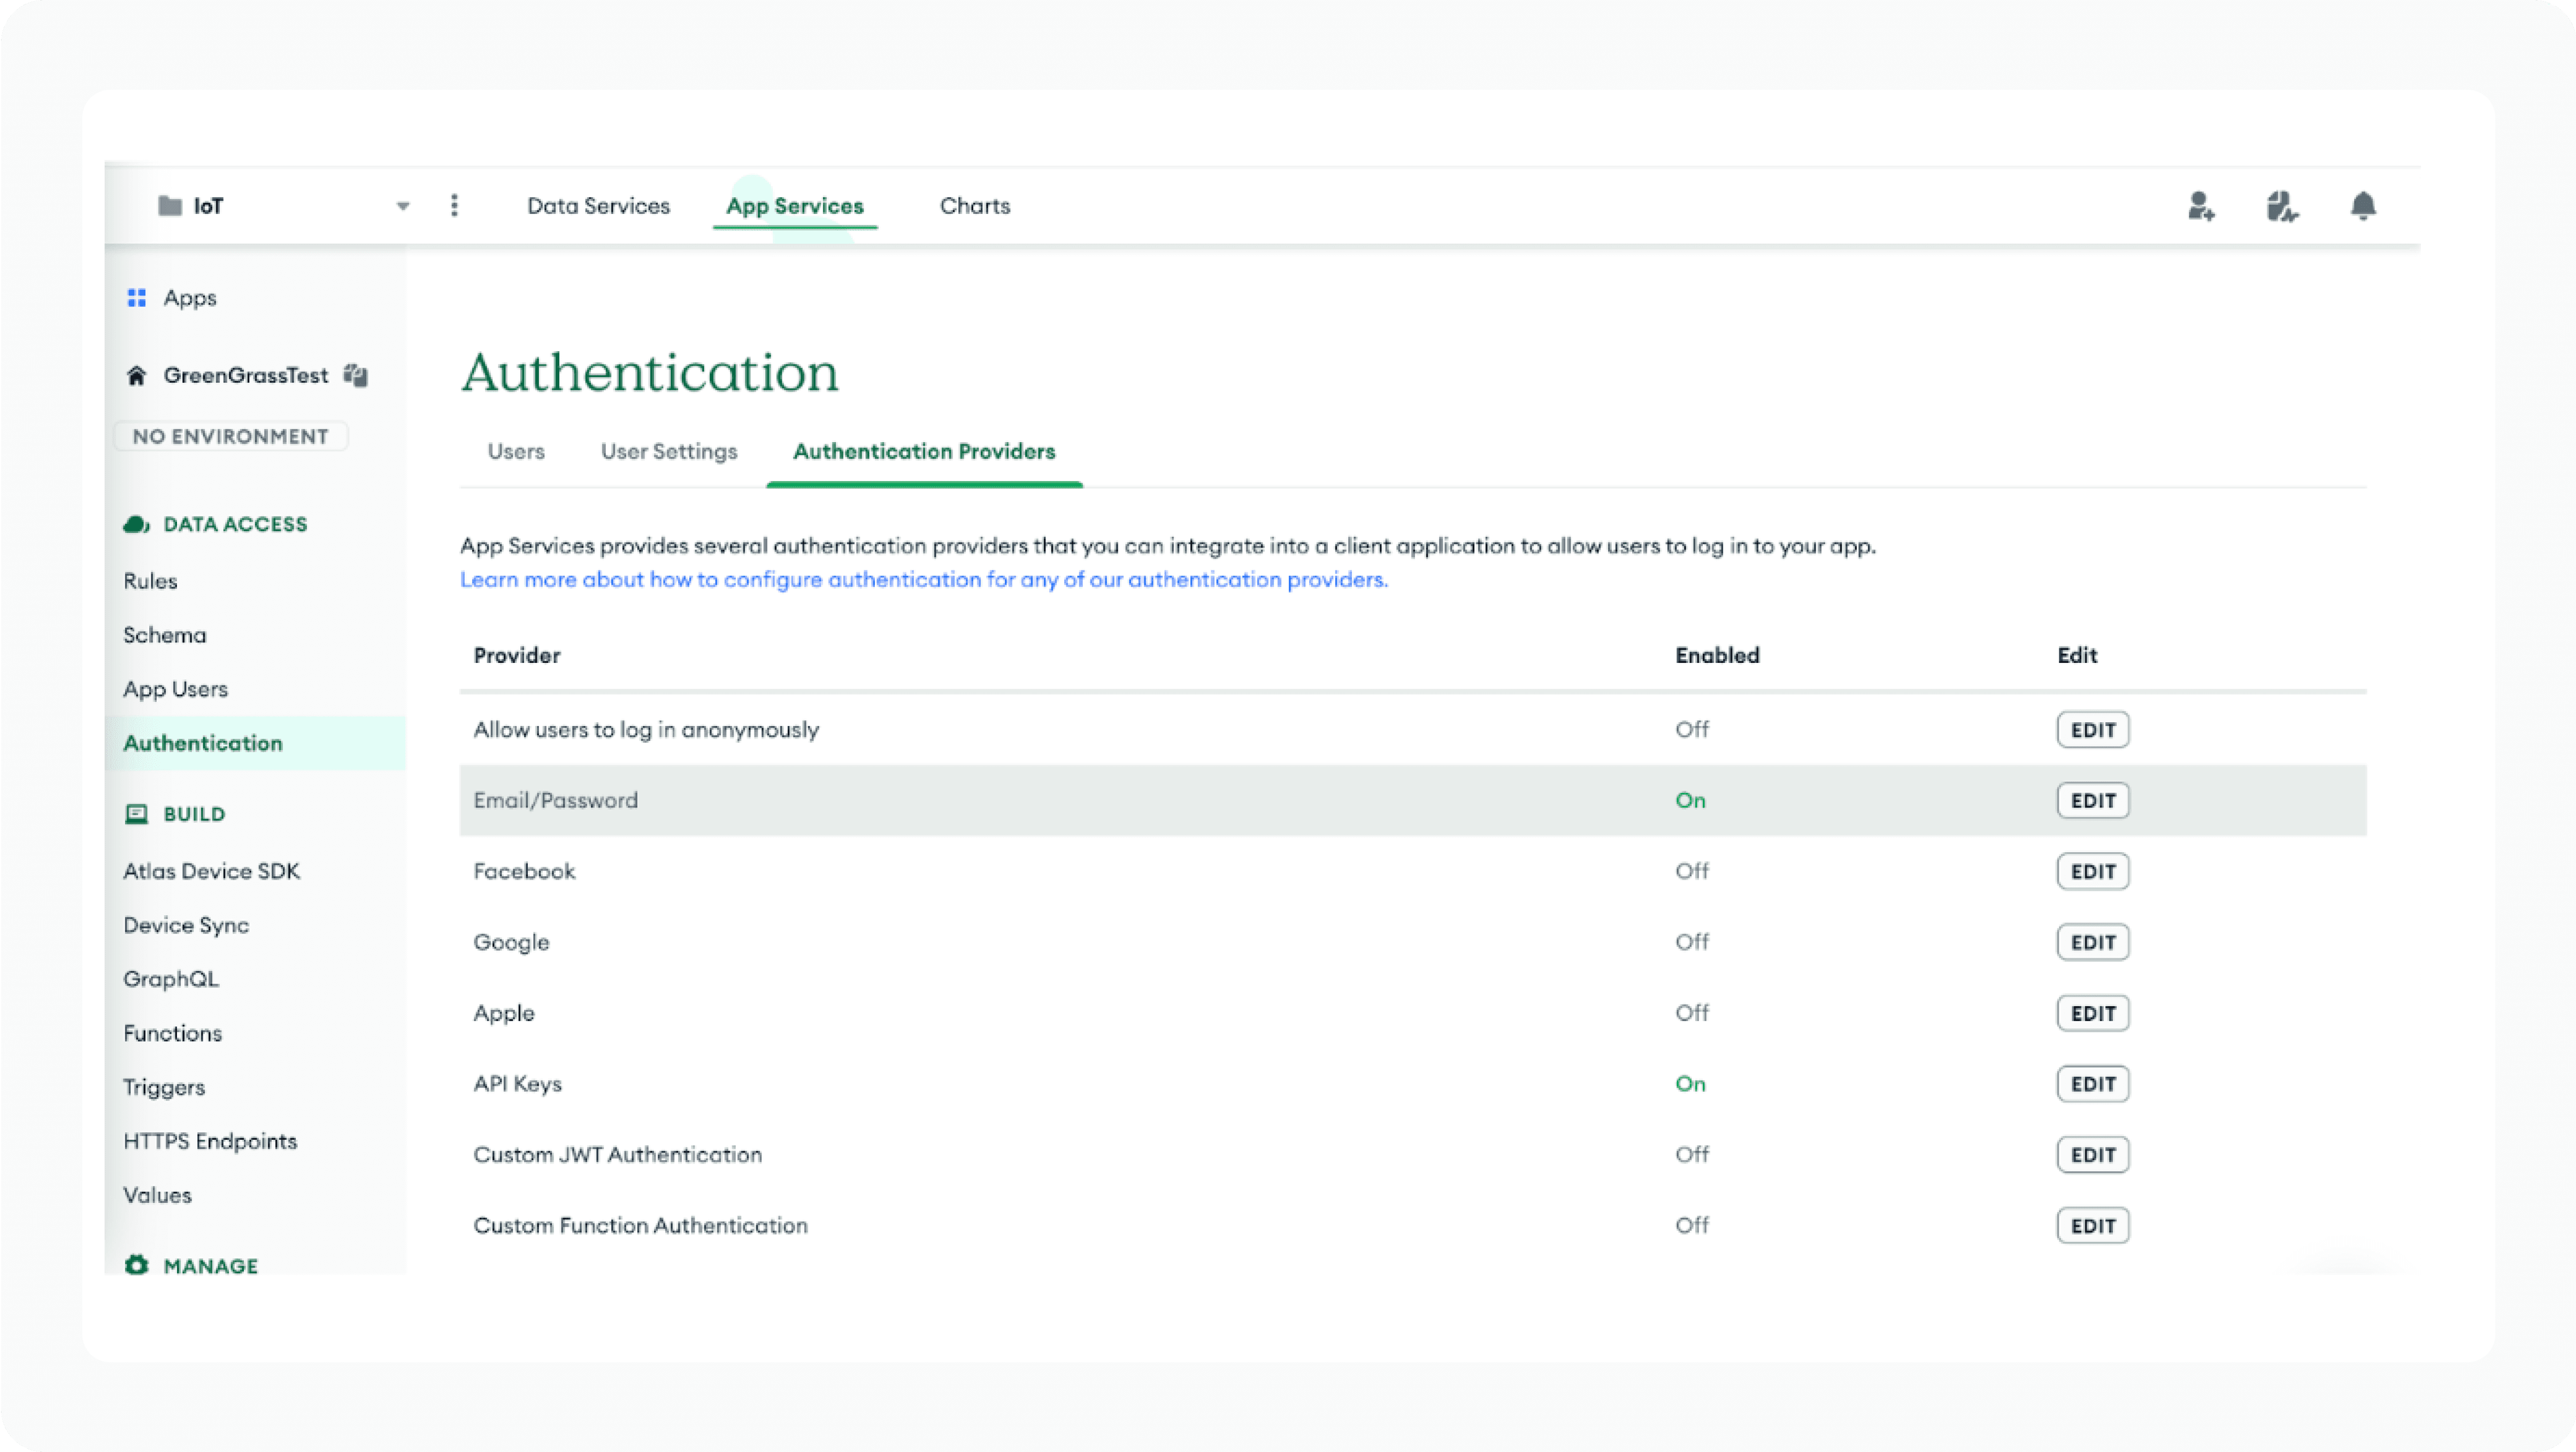Edit the API Keys provider

pyautogui.click(x=2093, y=1084)
